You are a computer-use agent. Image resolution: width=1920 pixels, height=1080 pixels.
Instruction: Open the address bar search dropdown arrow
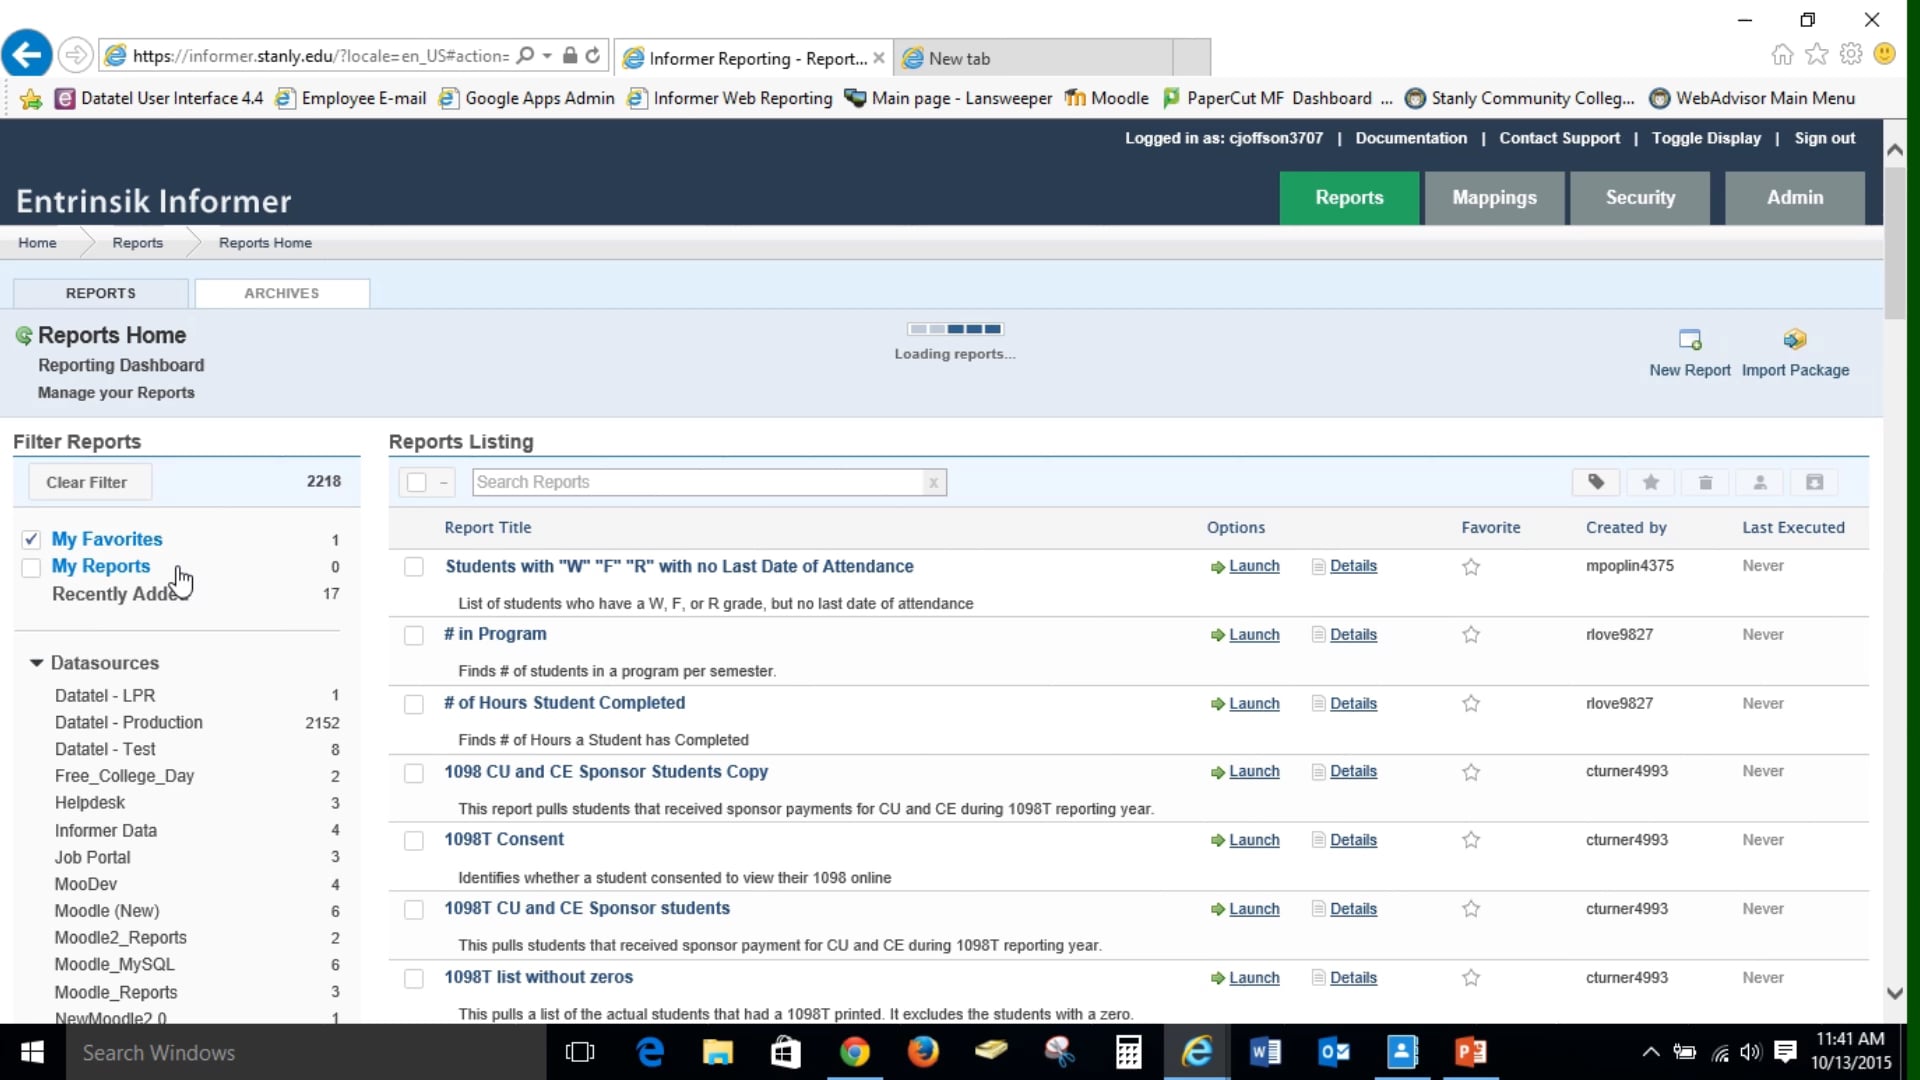pyautogui.click(x=547, y=56)
